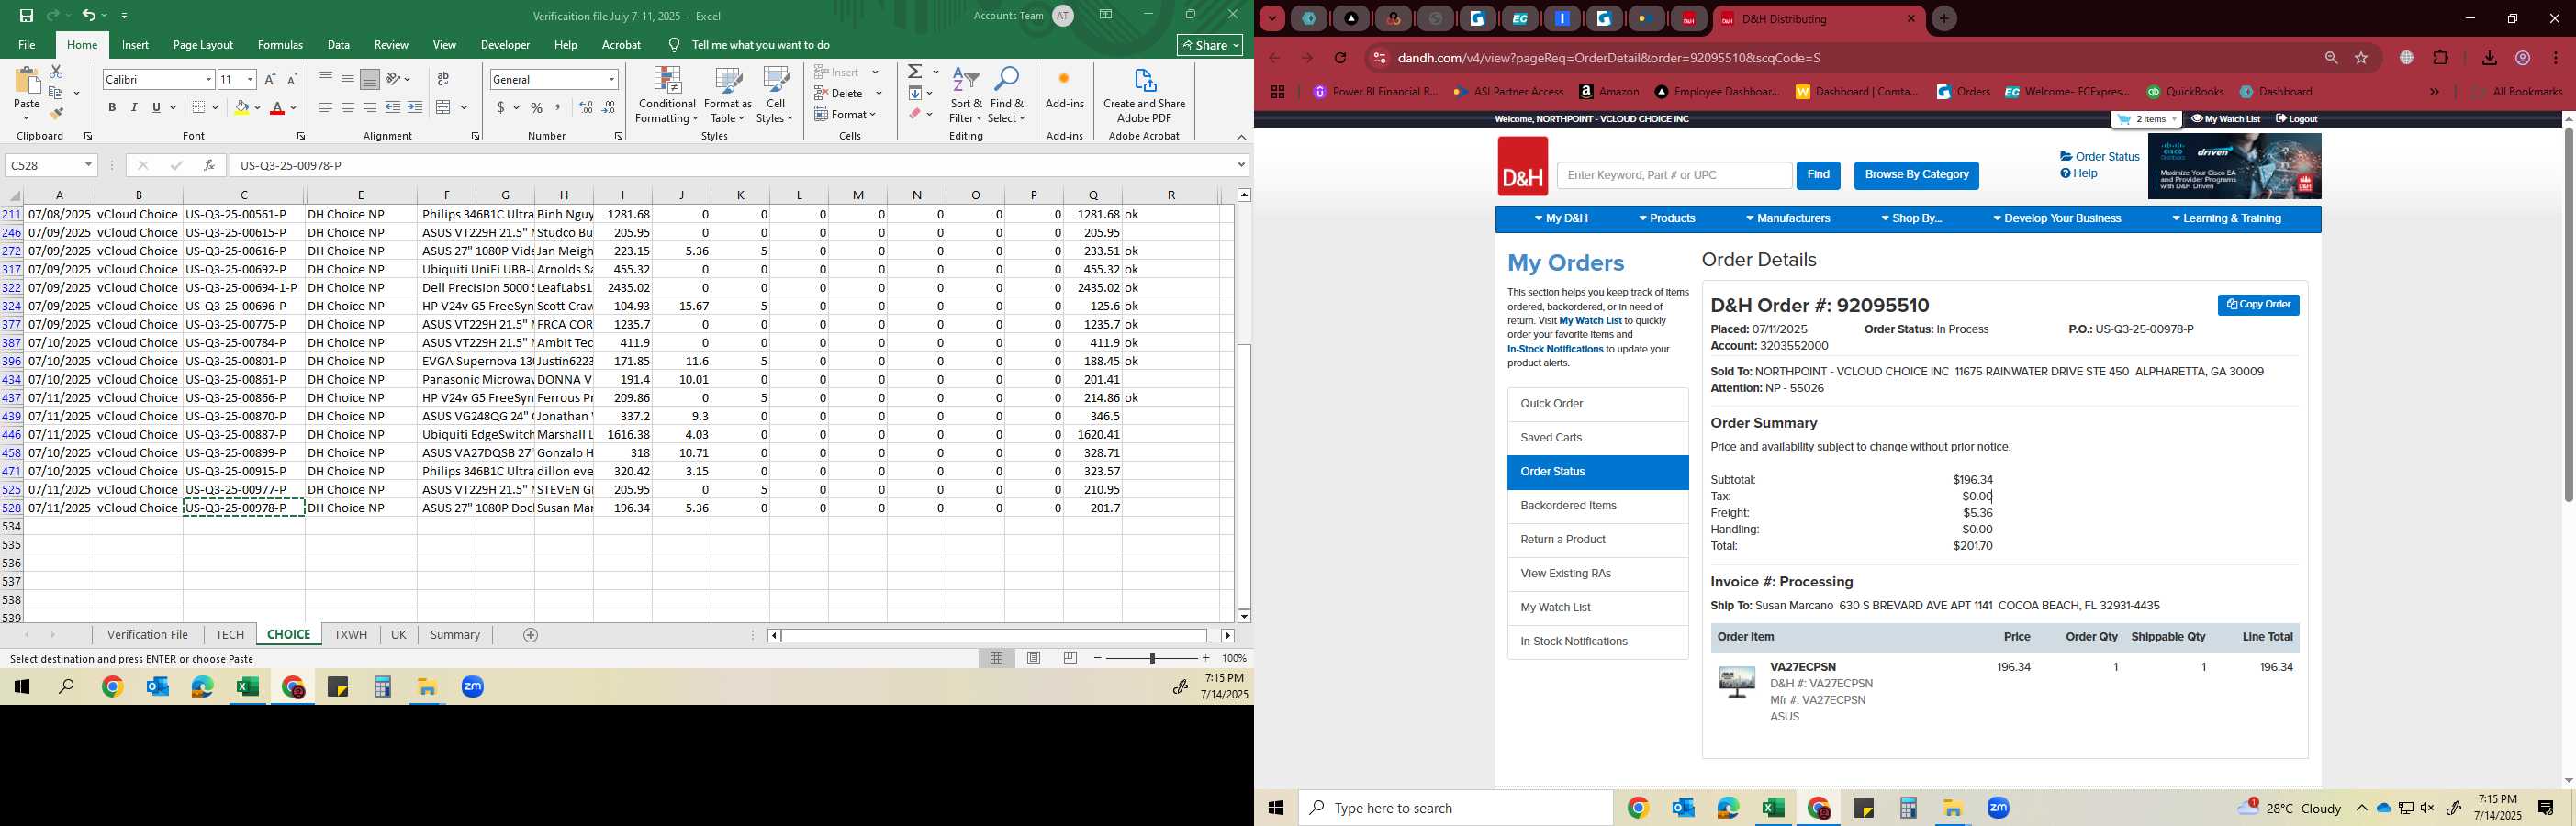Bookmark this page with the star icon
This screenshot has height=826, width=2576.
(2361, 58)
